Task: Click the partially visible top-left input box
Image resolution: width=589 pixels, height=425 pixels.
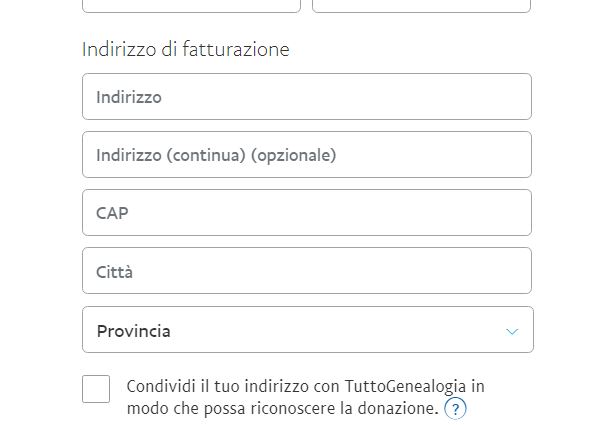Action: tap(191, 6)
